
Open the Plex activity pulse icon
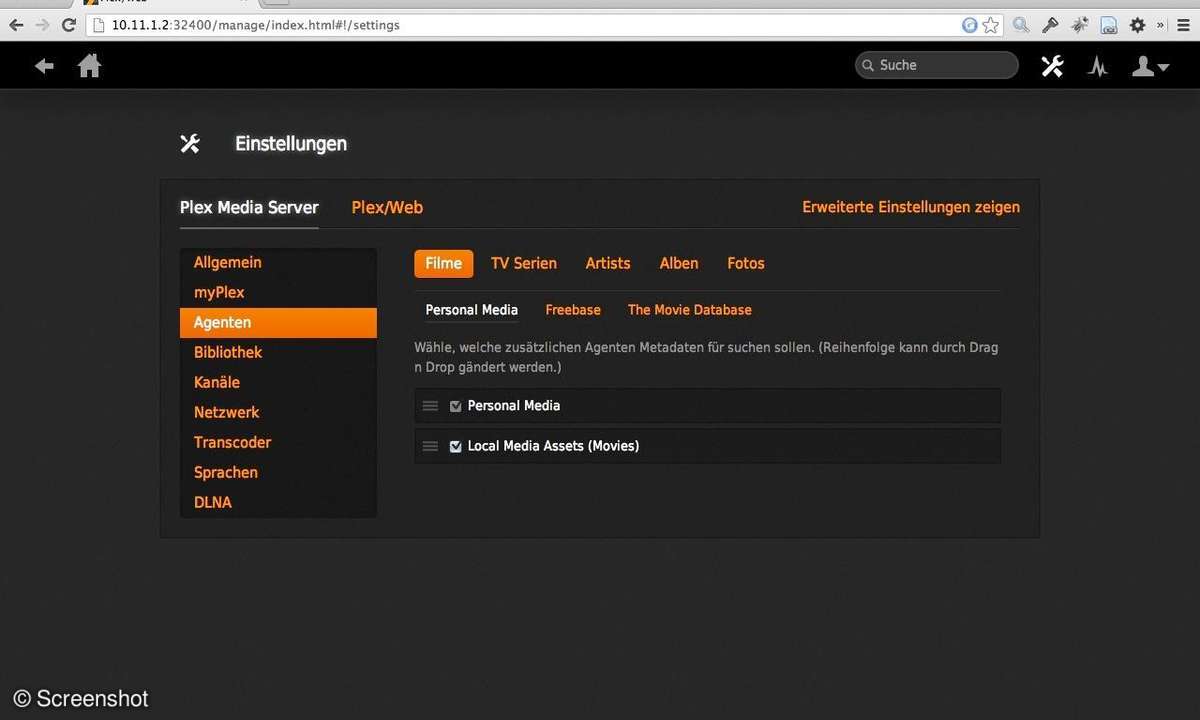point(1098,66)
